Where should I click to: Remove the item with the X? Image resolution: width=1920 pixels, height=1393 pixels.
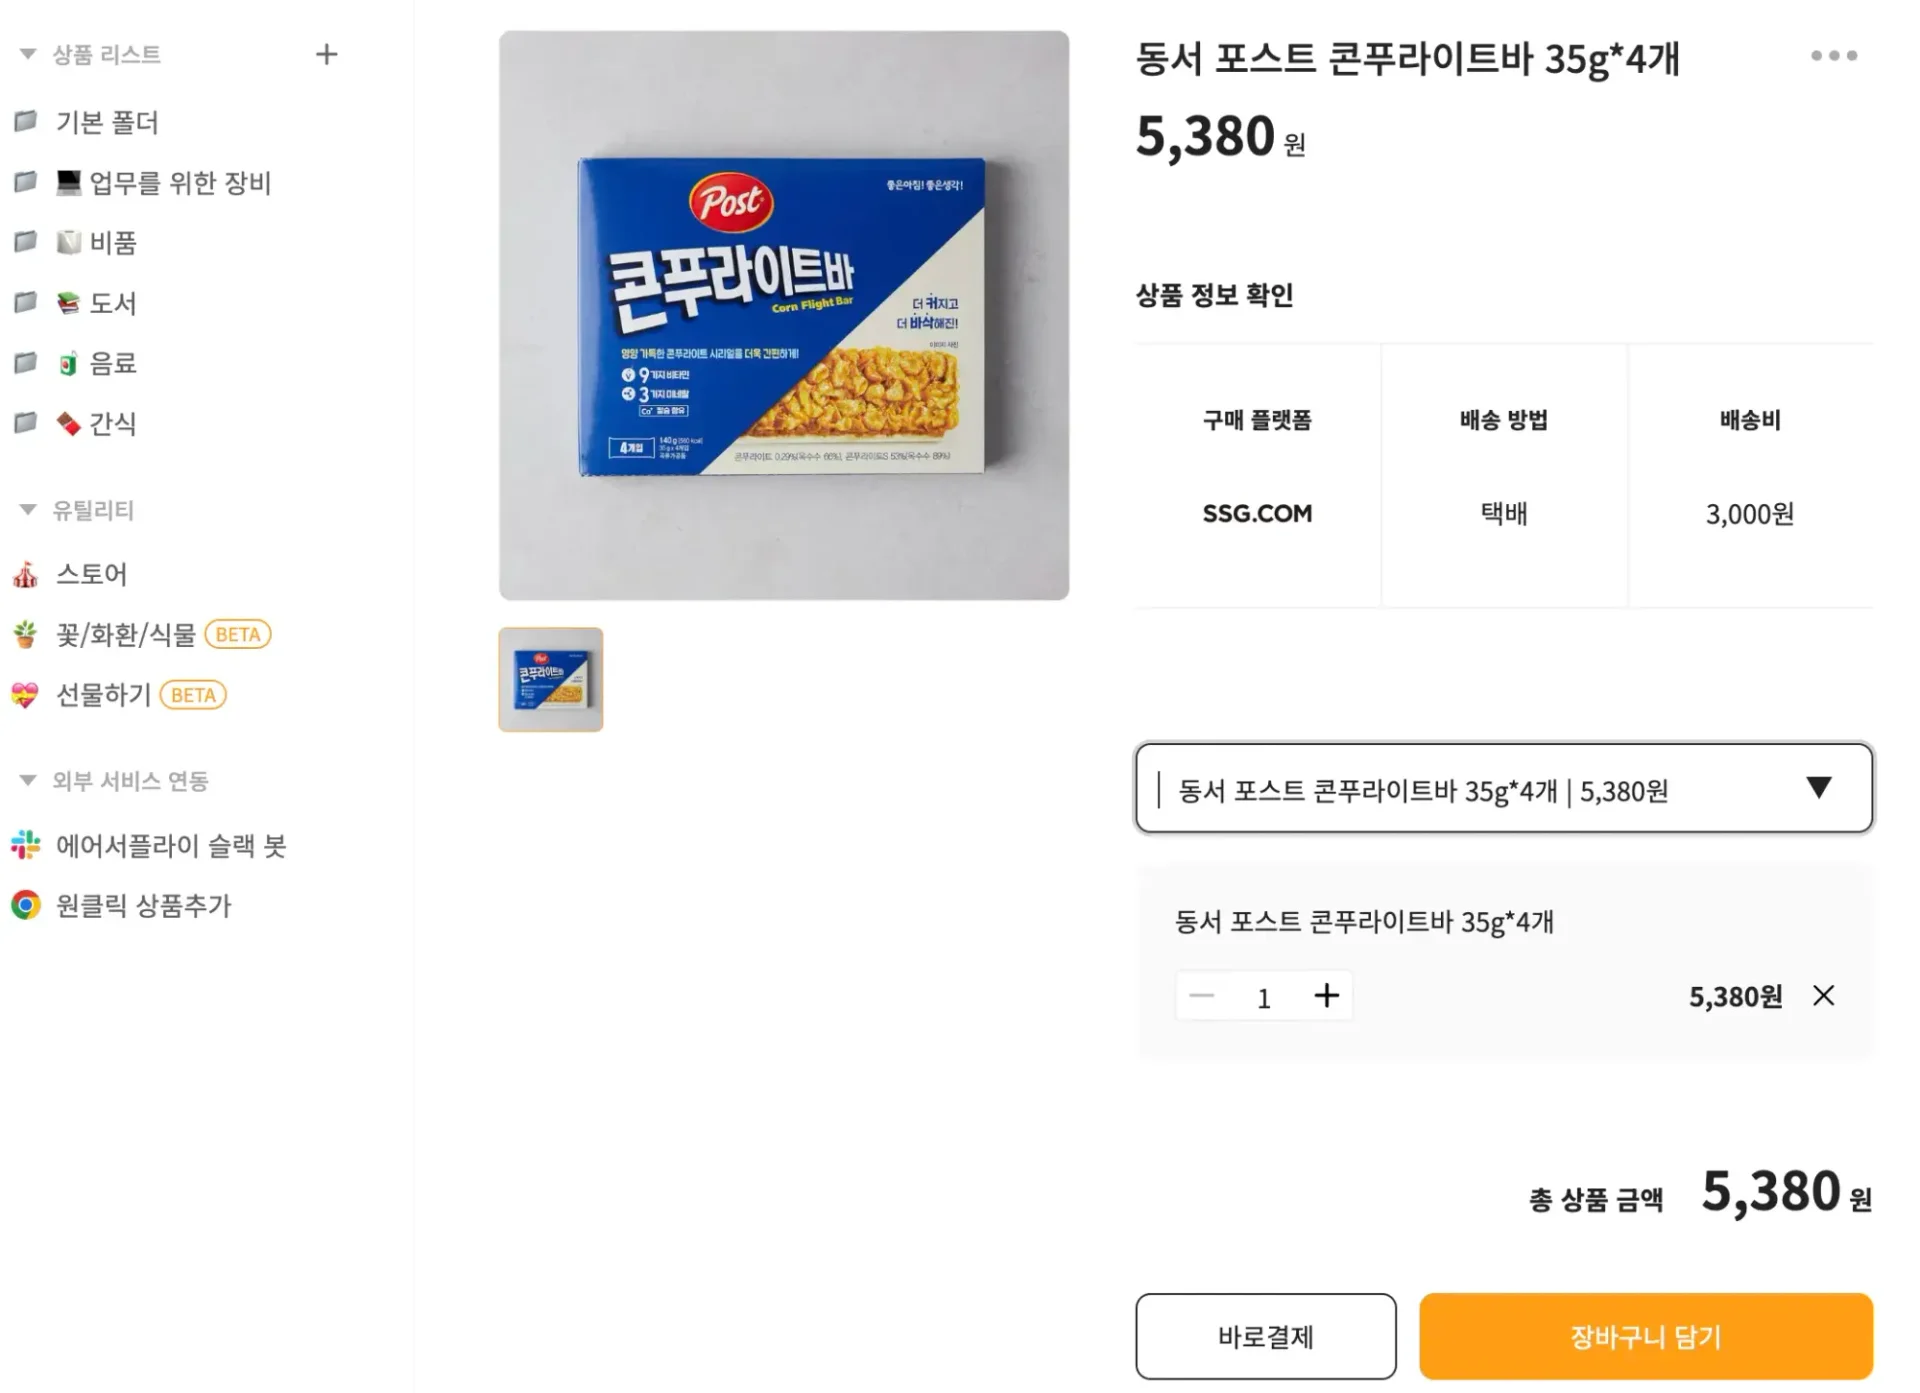(1824, 995)
